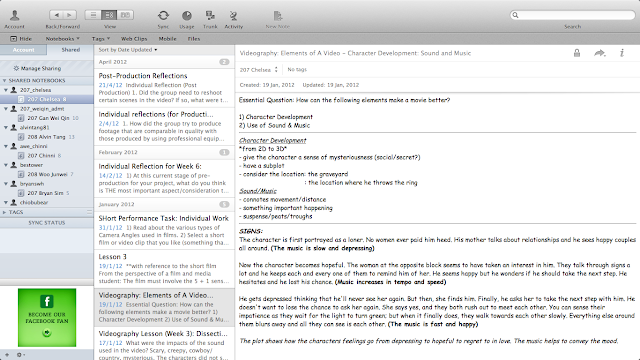Open the Post-Production Reflections note

164,88
